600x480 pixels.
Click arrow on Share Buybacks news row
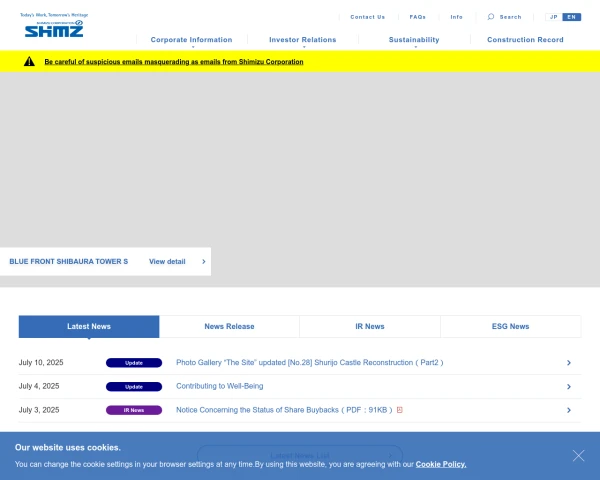[x=569, y=410]
